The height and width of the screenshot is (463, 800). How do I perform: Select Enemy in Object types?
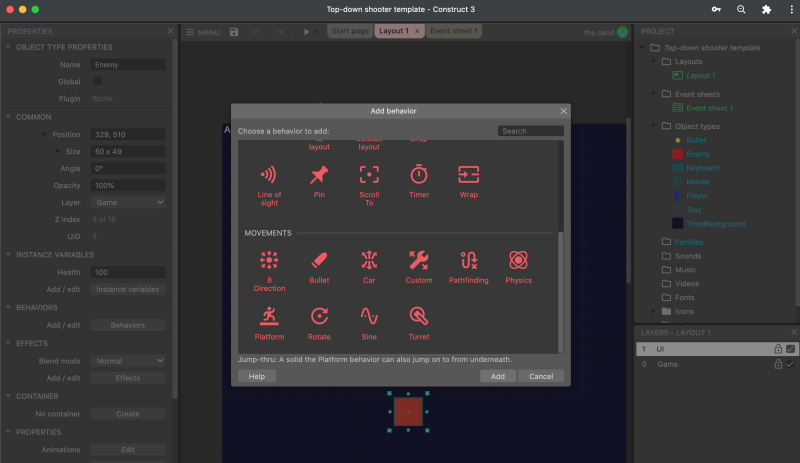[697, 154]
